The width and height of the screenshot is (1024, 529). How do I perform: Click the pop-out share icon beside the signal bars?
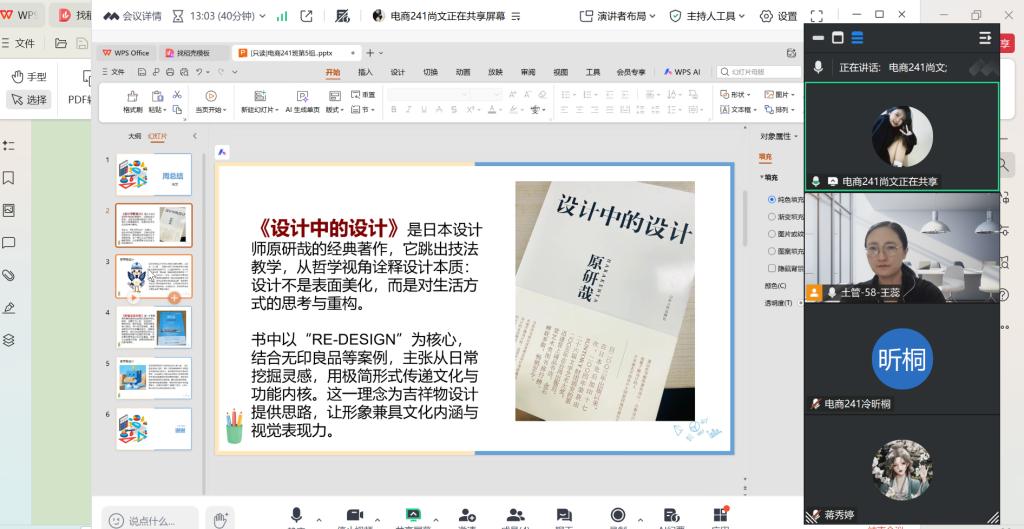tap(306, 16)
